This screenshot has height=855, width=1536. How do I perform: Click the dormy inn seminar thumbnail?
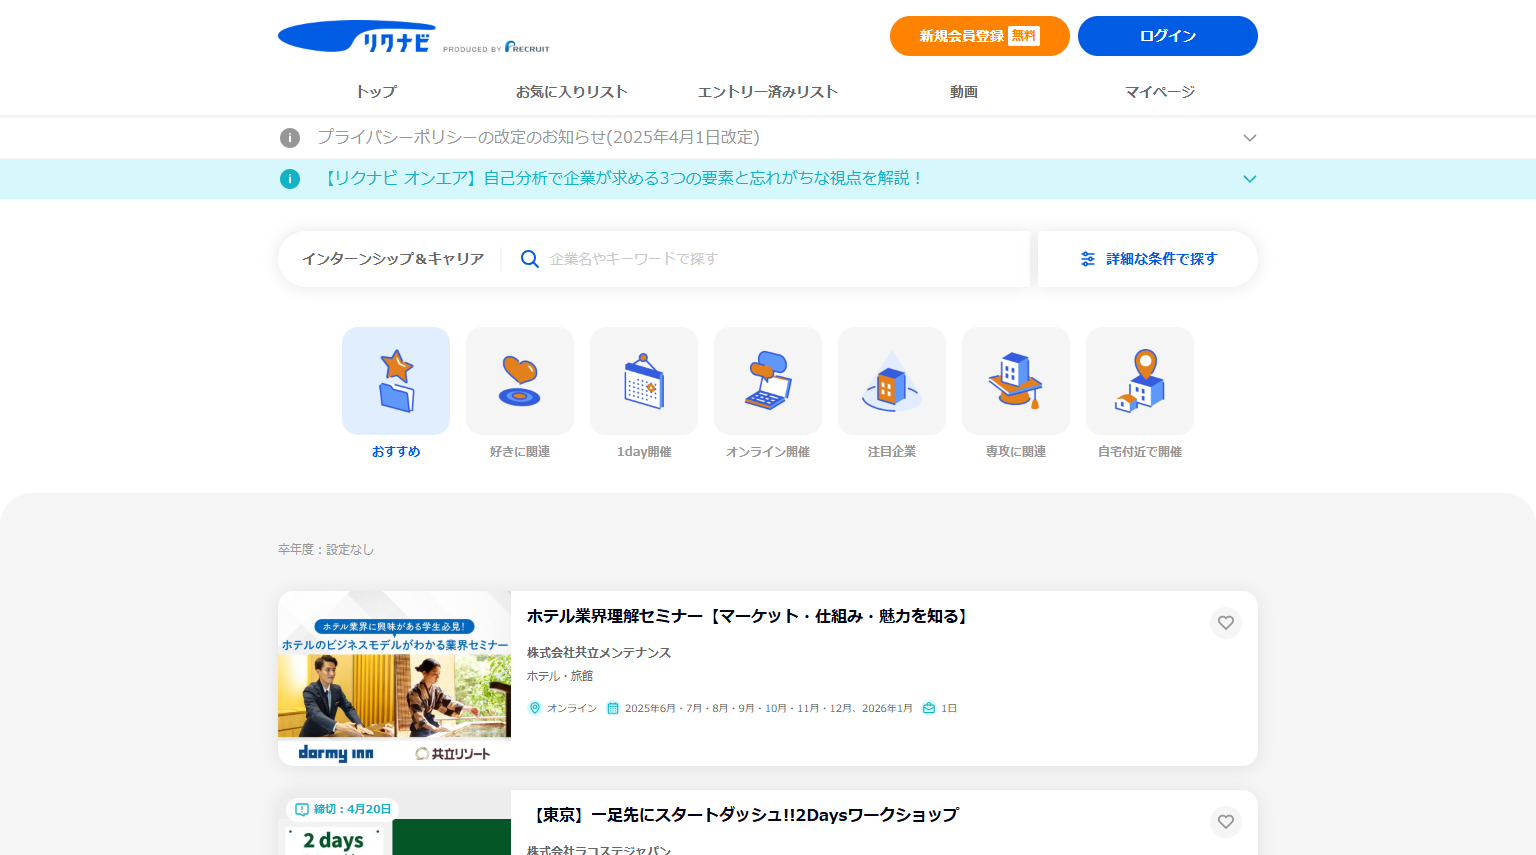coord(394,679)
